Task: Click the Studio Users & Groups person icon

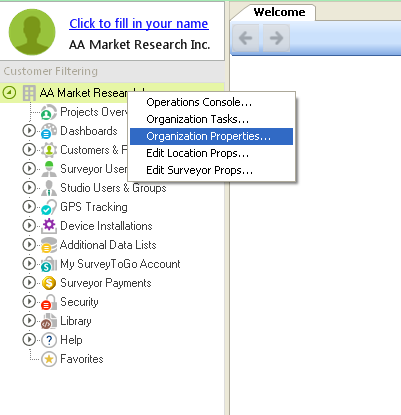Action: (49, 188)
